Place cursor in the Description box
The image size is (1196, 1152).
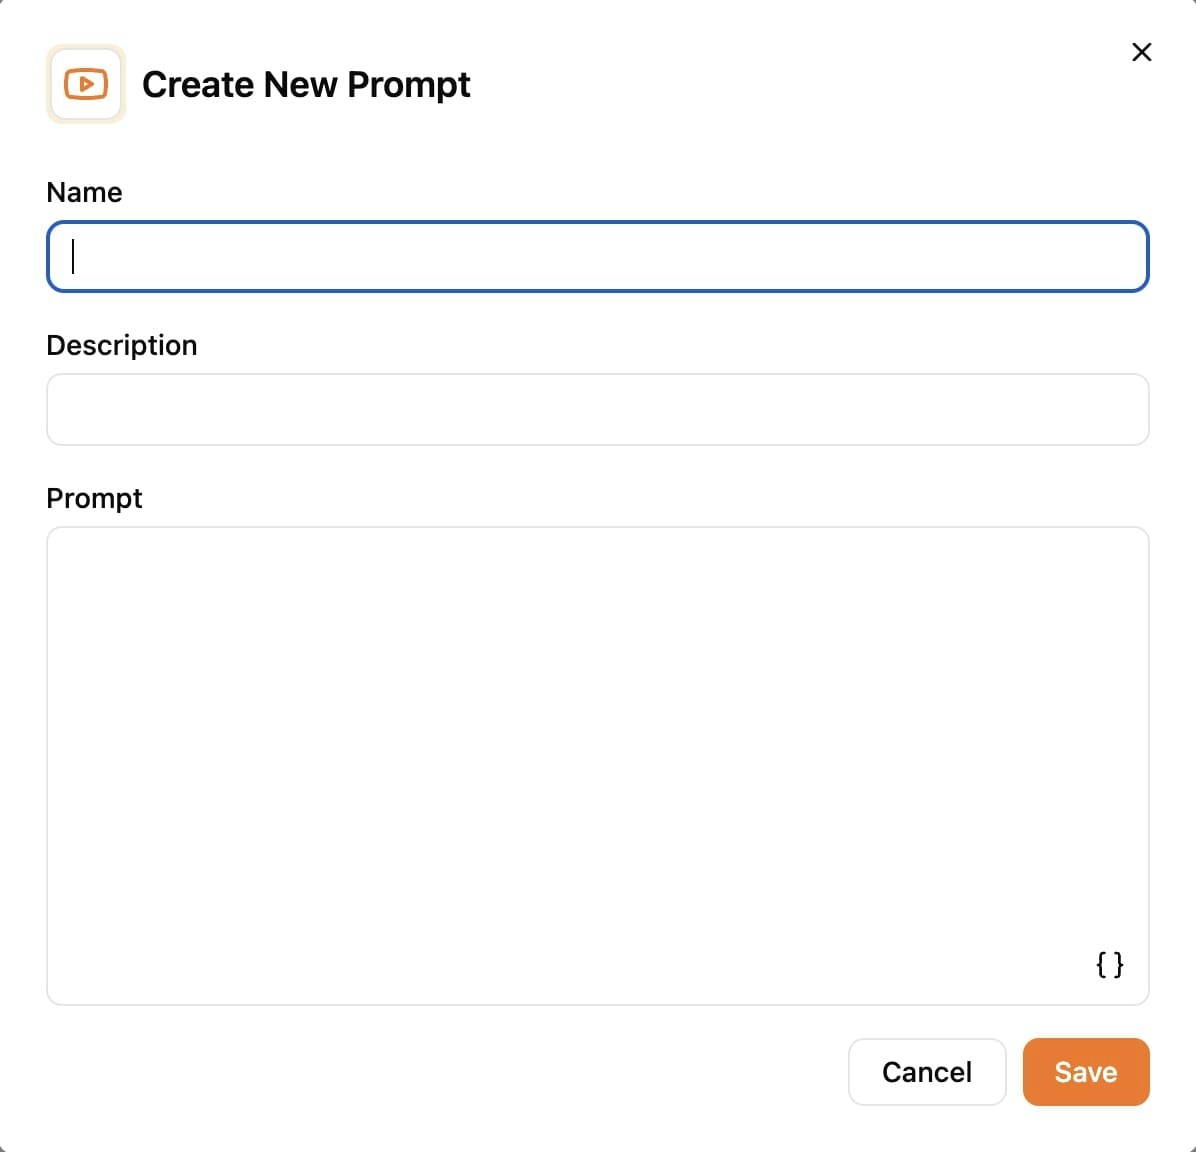click(x=597, y=409)
